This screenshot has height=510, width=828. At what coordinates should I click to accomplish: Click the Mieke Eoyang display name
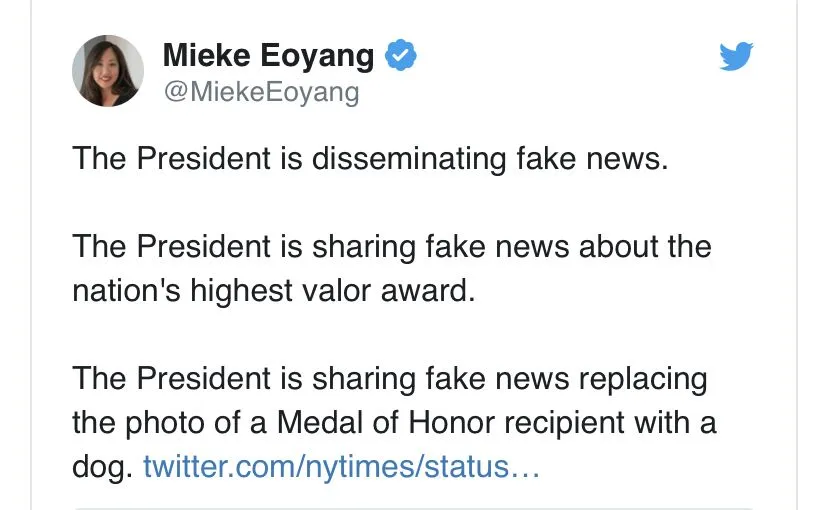pyautogui.click(x=267, y=57)
